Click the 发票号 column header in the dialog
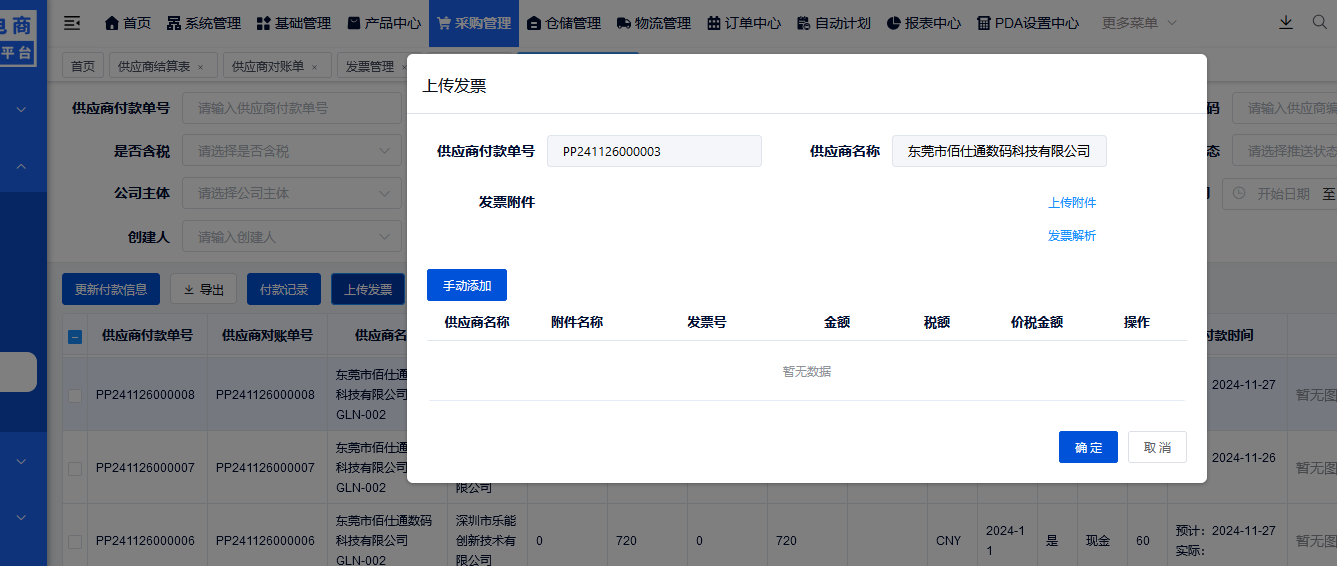The height and width of the screenshot is (566, 1337). click(707, 322)
